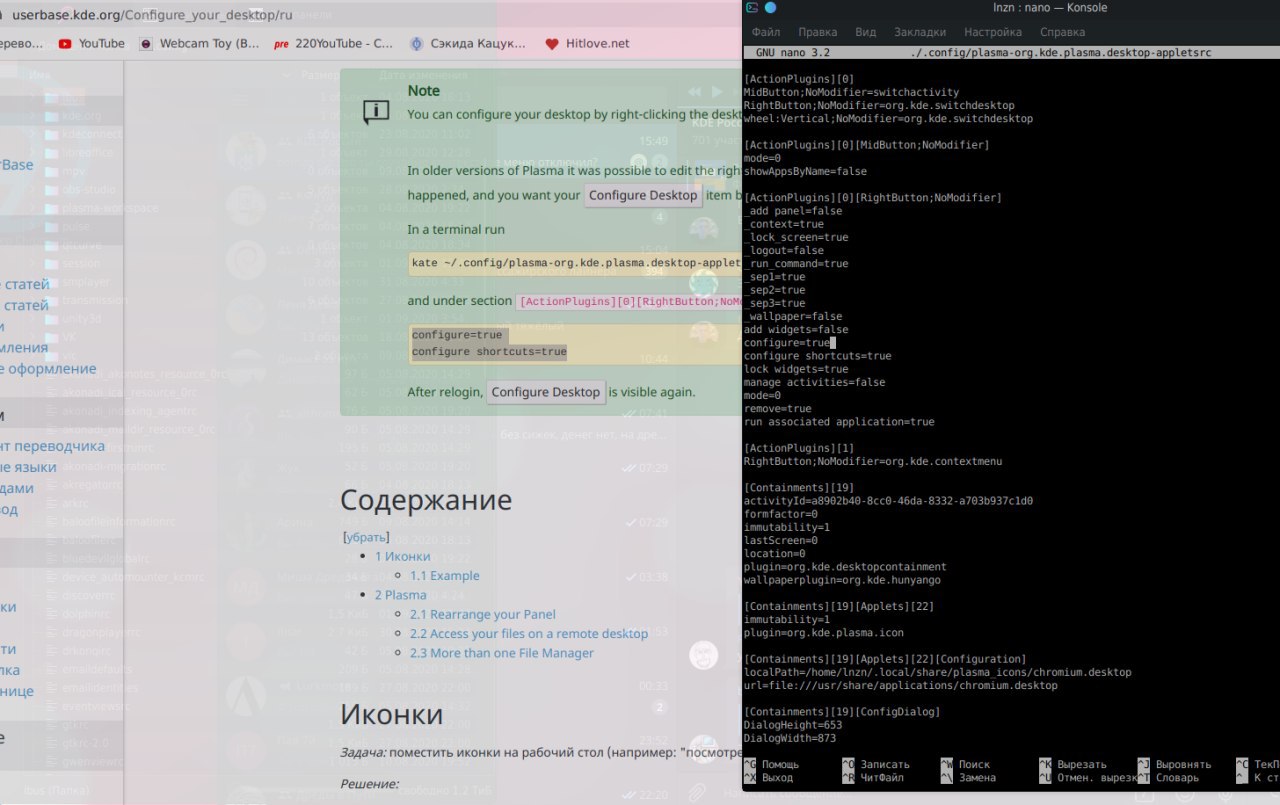The height and width of the screenshot is (805, 1280).
Task: Click the '^J Выровнять' nano shortcut hint
Action: [1174, 764]
